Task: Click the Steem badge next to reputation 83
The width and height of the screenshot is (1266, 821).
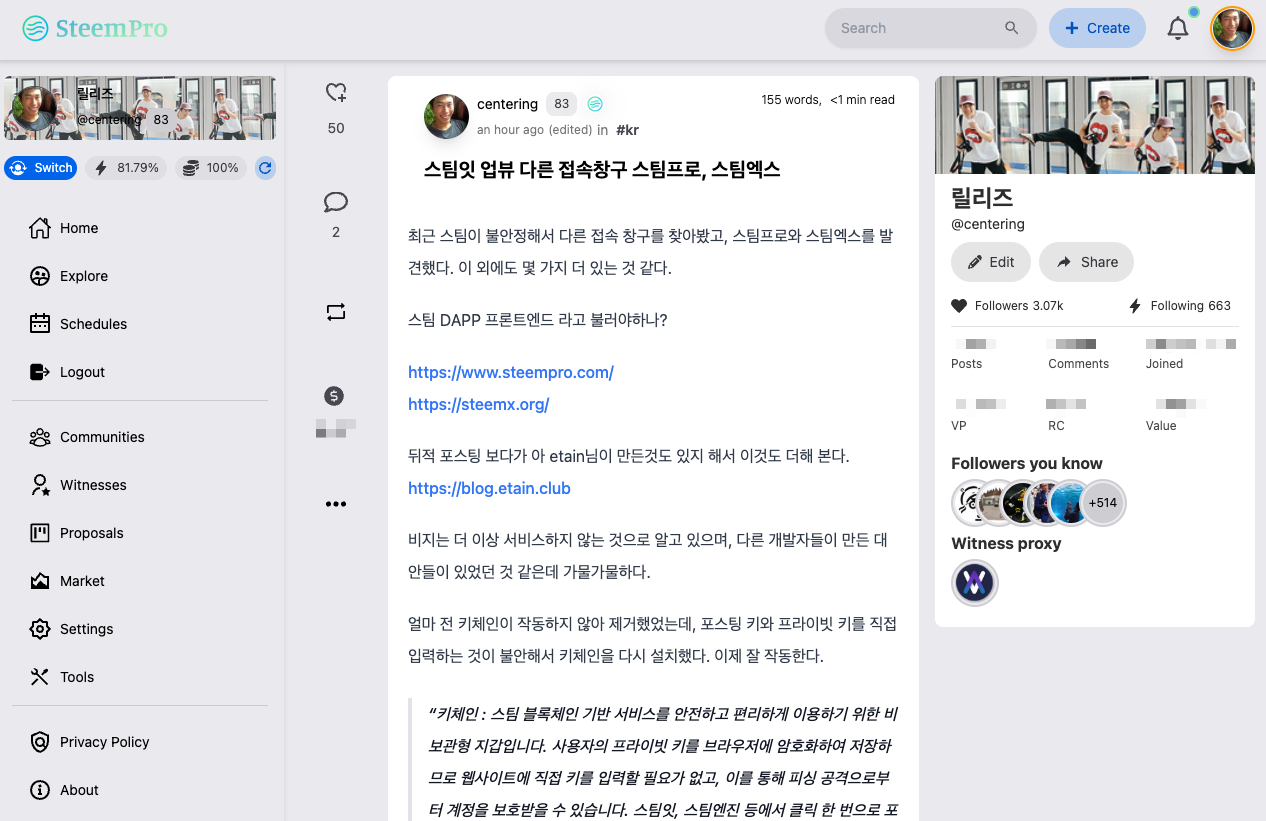Action: click(x=595, y=104)
